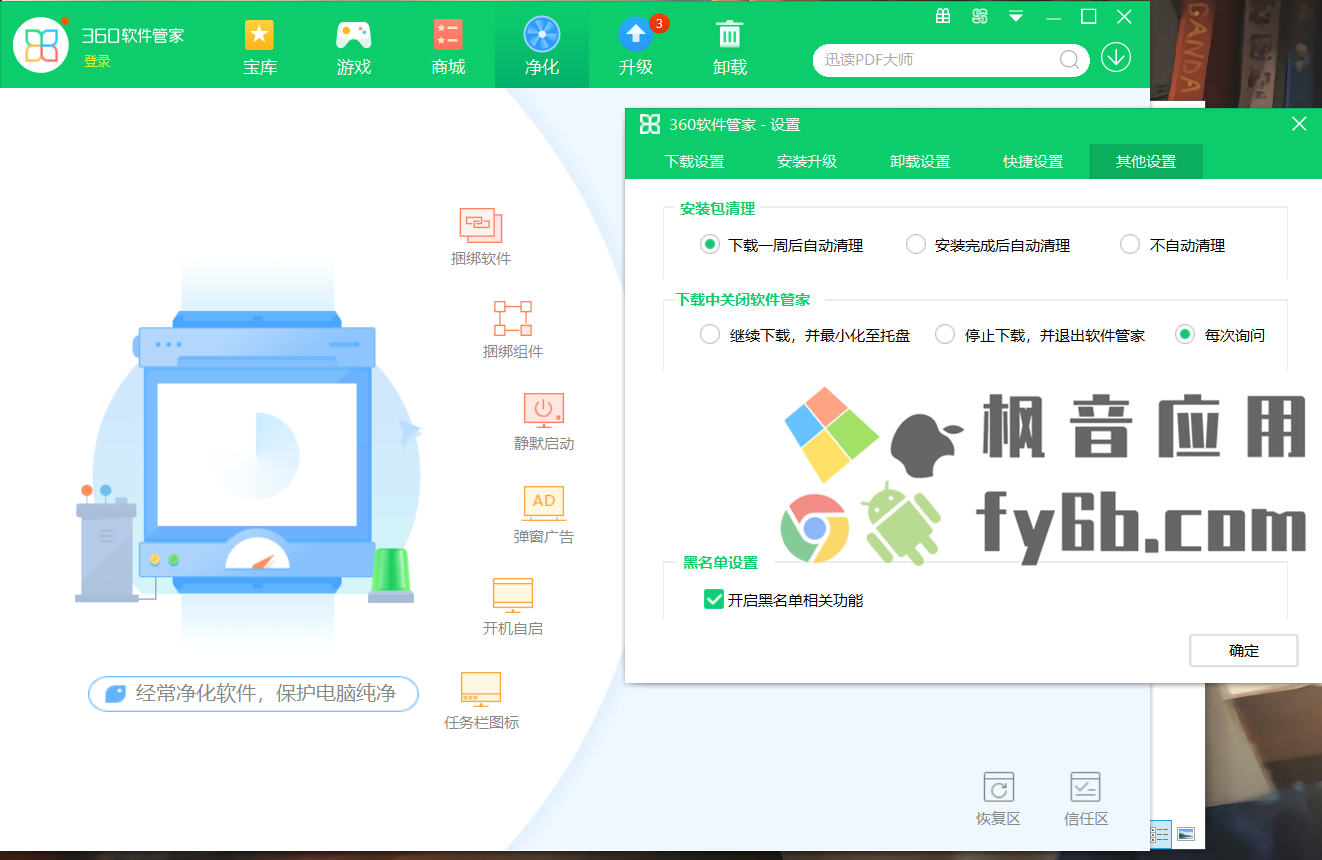The height and width of the screenshot is (860, 1322).
Task: Click the 经常净化软件 tip banner
Action: click(253, 693)
